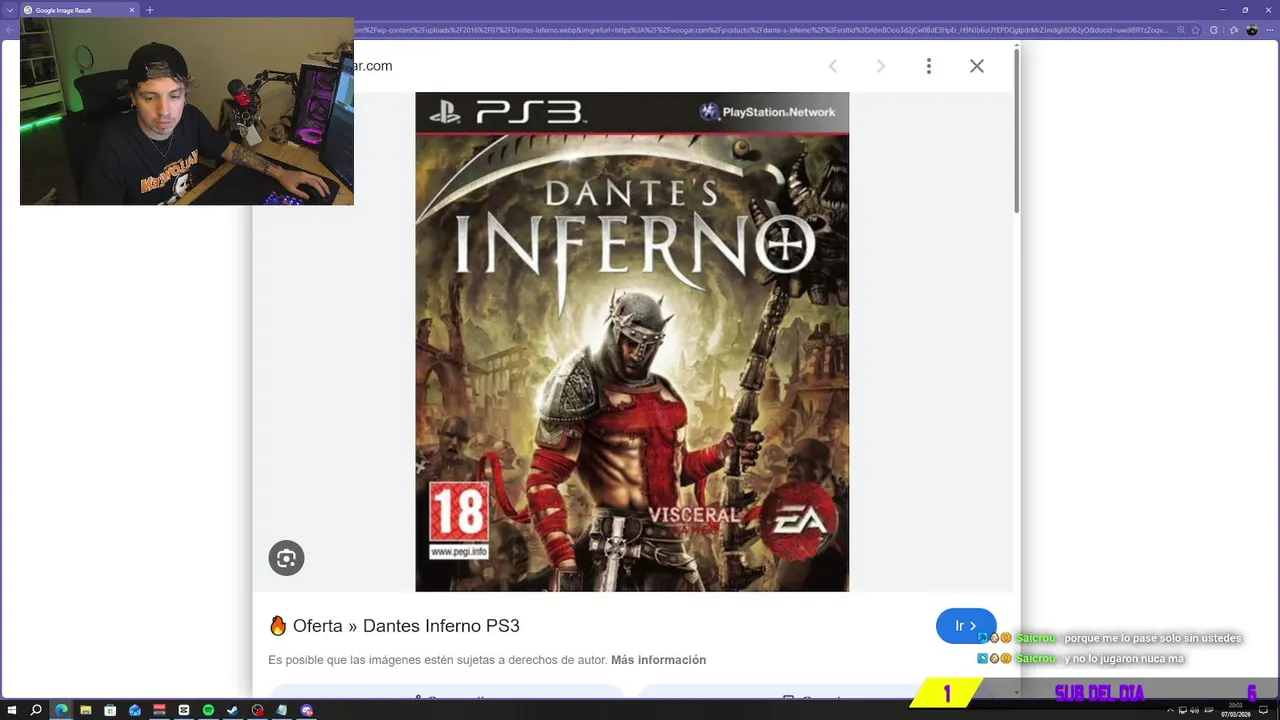Open the taskbar clock and date

[1236, 710]
